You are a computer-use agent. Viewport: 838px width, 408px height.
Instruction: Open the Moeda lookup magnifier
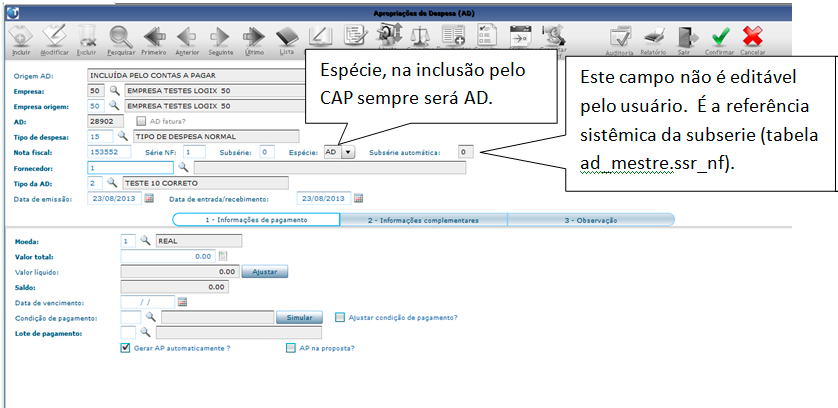coord(145,241)
